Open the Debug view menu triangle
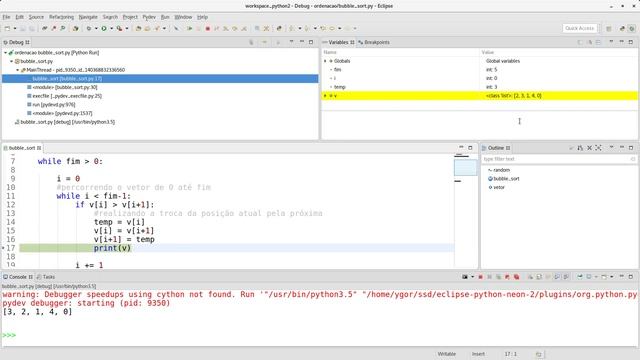This screenshot has height=360, width=640. coord(291,42)
